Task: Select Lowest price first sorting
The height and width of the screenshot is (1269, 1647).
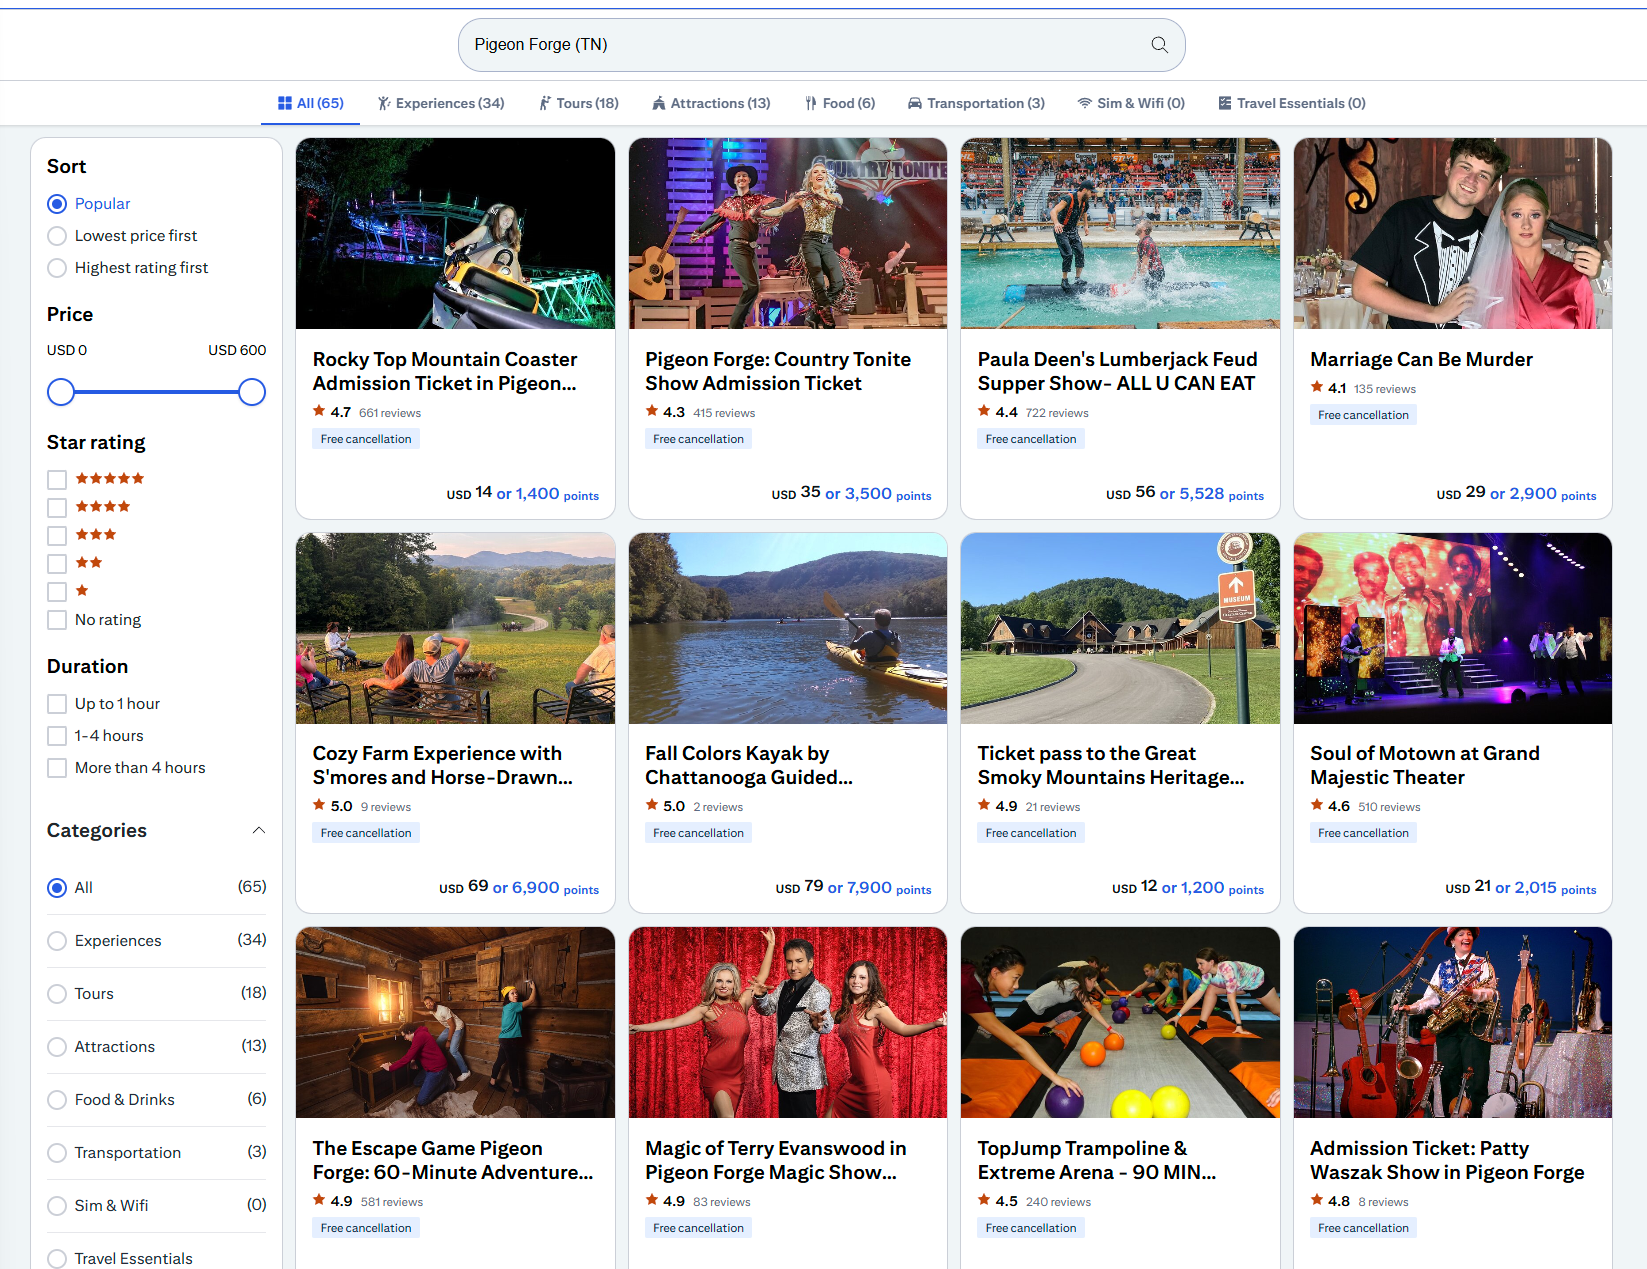Action: coord(57,236)
